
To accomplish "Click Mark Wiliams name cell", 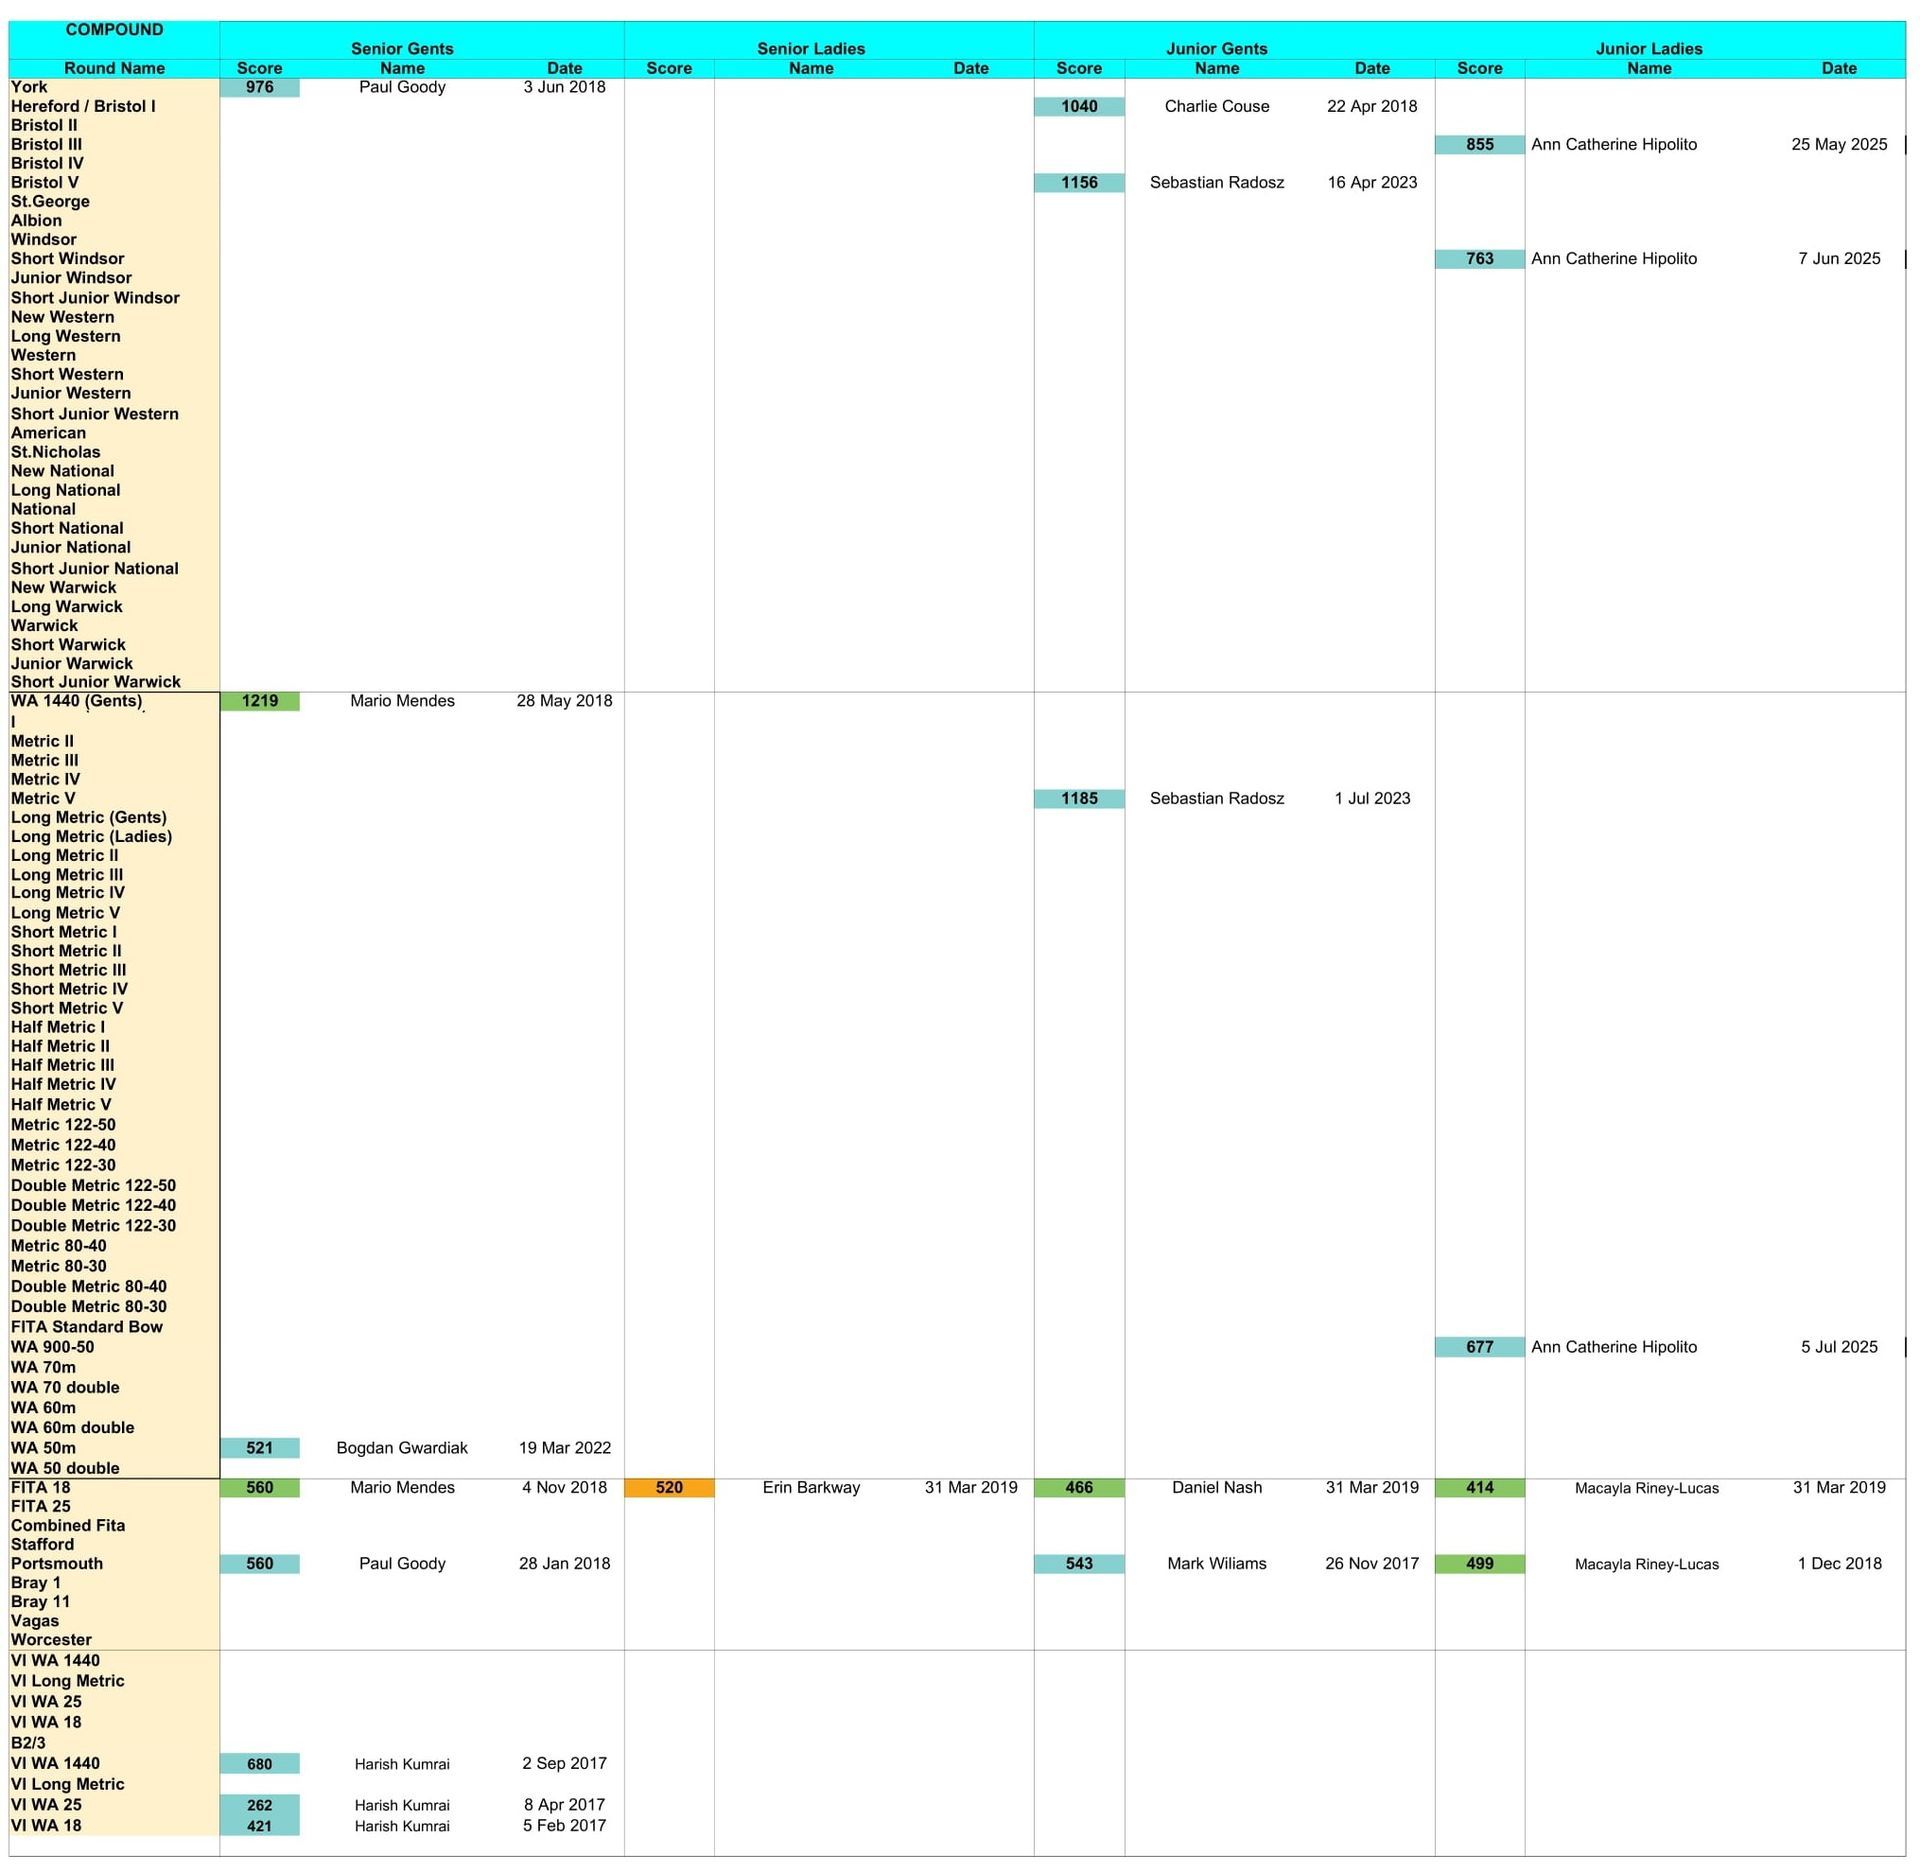I will (x=1216, y=1563).
